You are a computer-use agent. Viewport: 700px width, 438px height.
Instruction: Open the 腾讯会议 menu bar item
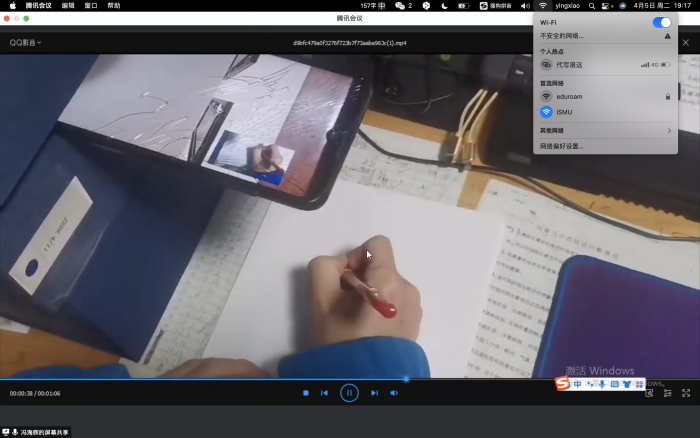pyautogui.click(x=38, y=6)
